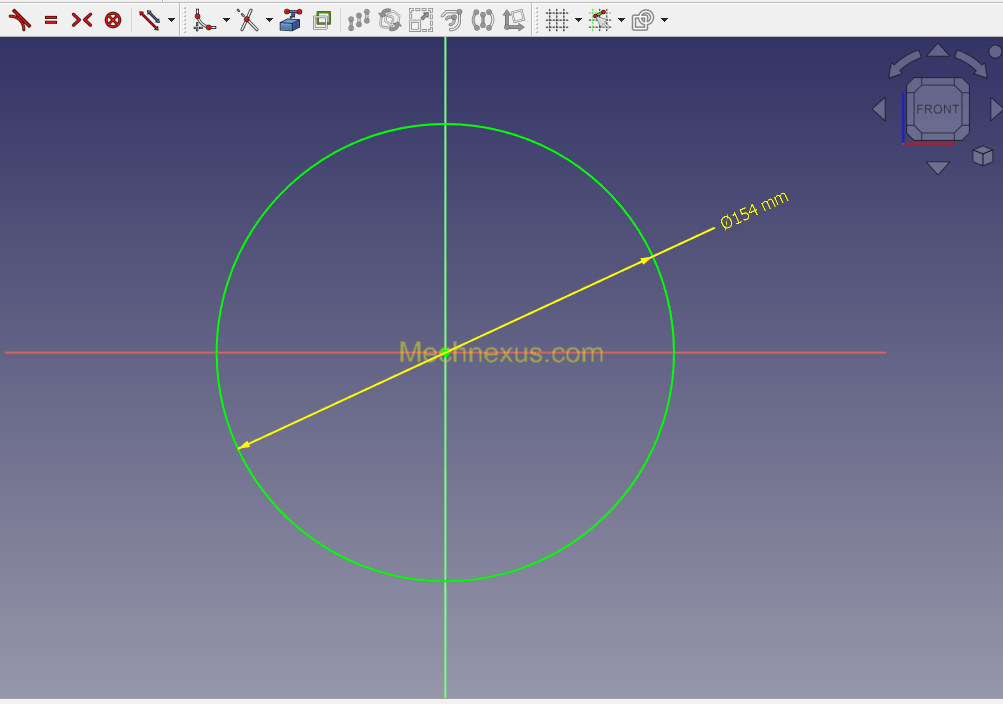Select the dimension constraint tool

click(x=149, y=19)
